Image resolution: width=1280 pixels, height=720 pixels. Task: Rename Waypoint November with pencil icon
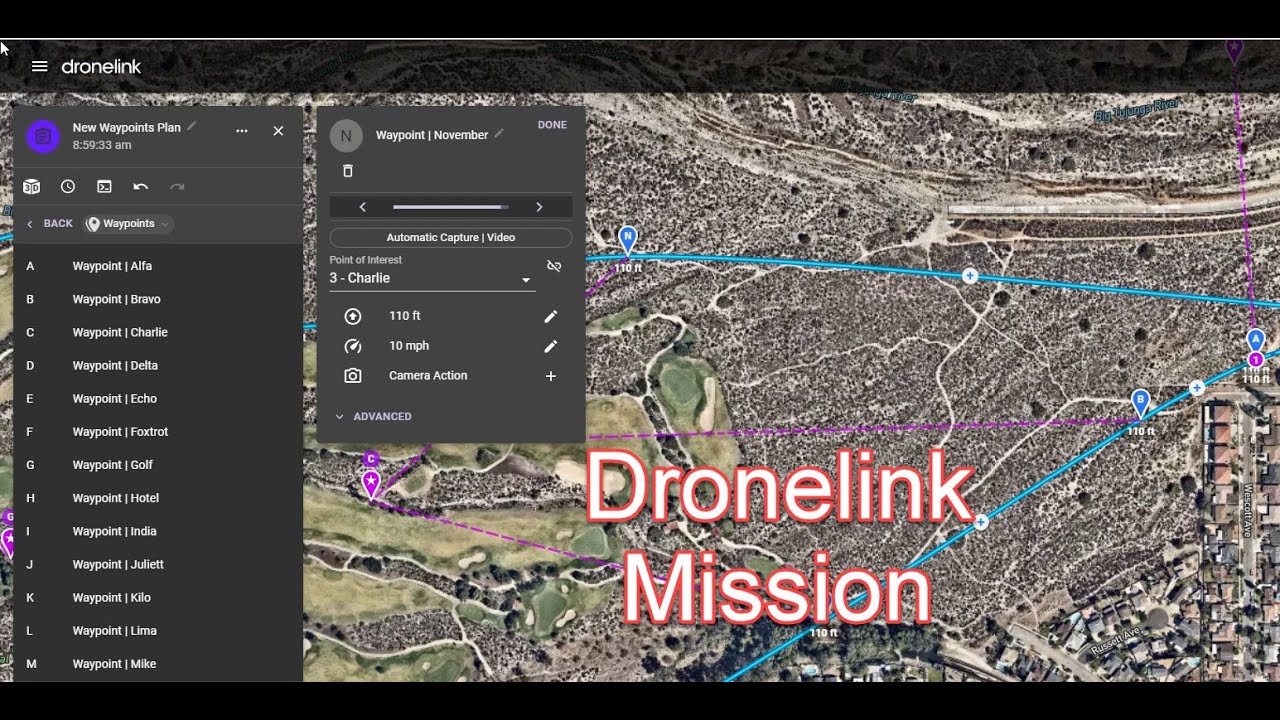pyautogui.click(x=499, y=134)
